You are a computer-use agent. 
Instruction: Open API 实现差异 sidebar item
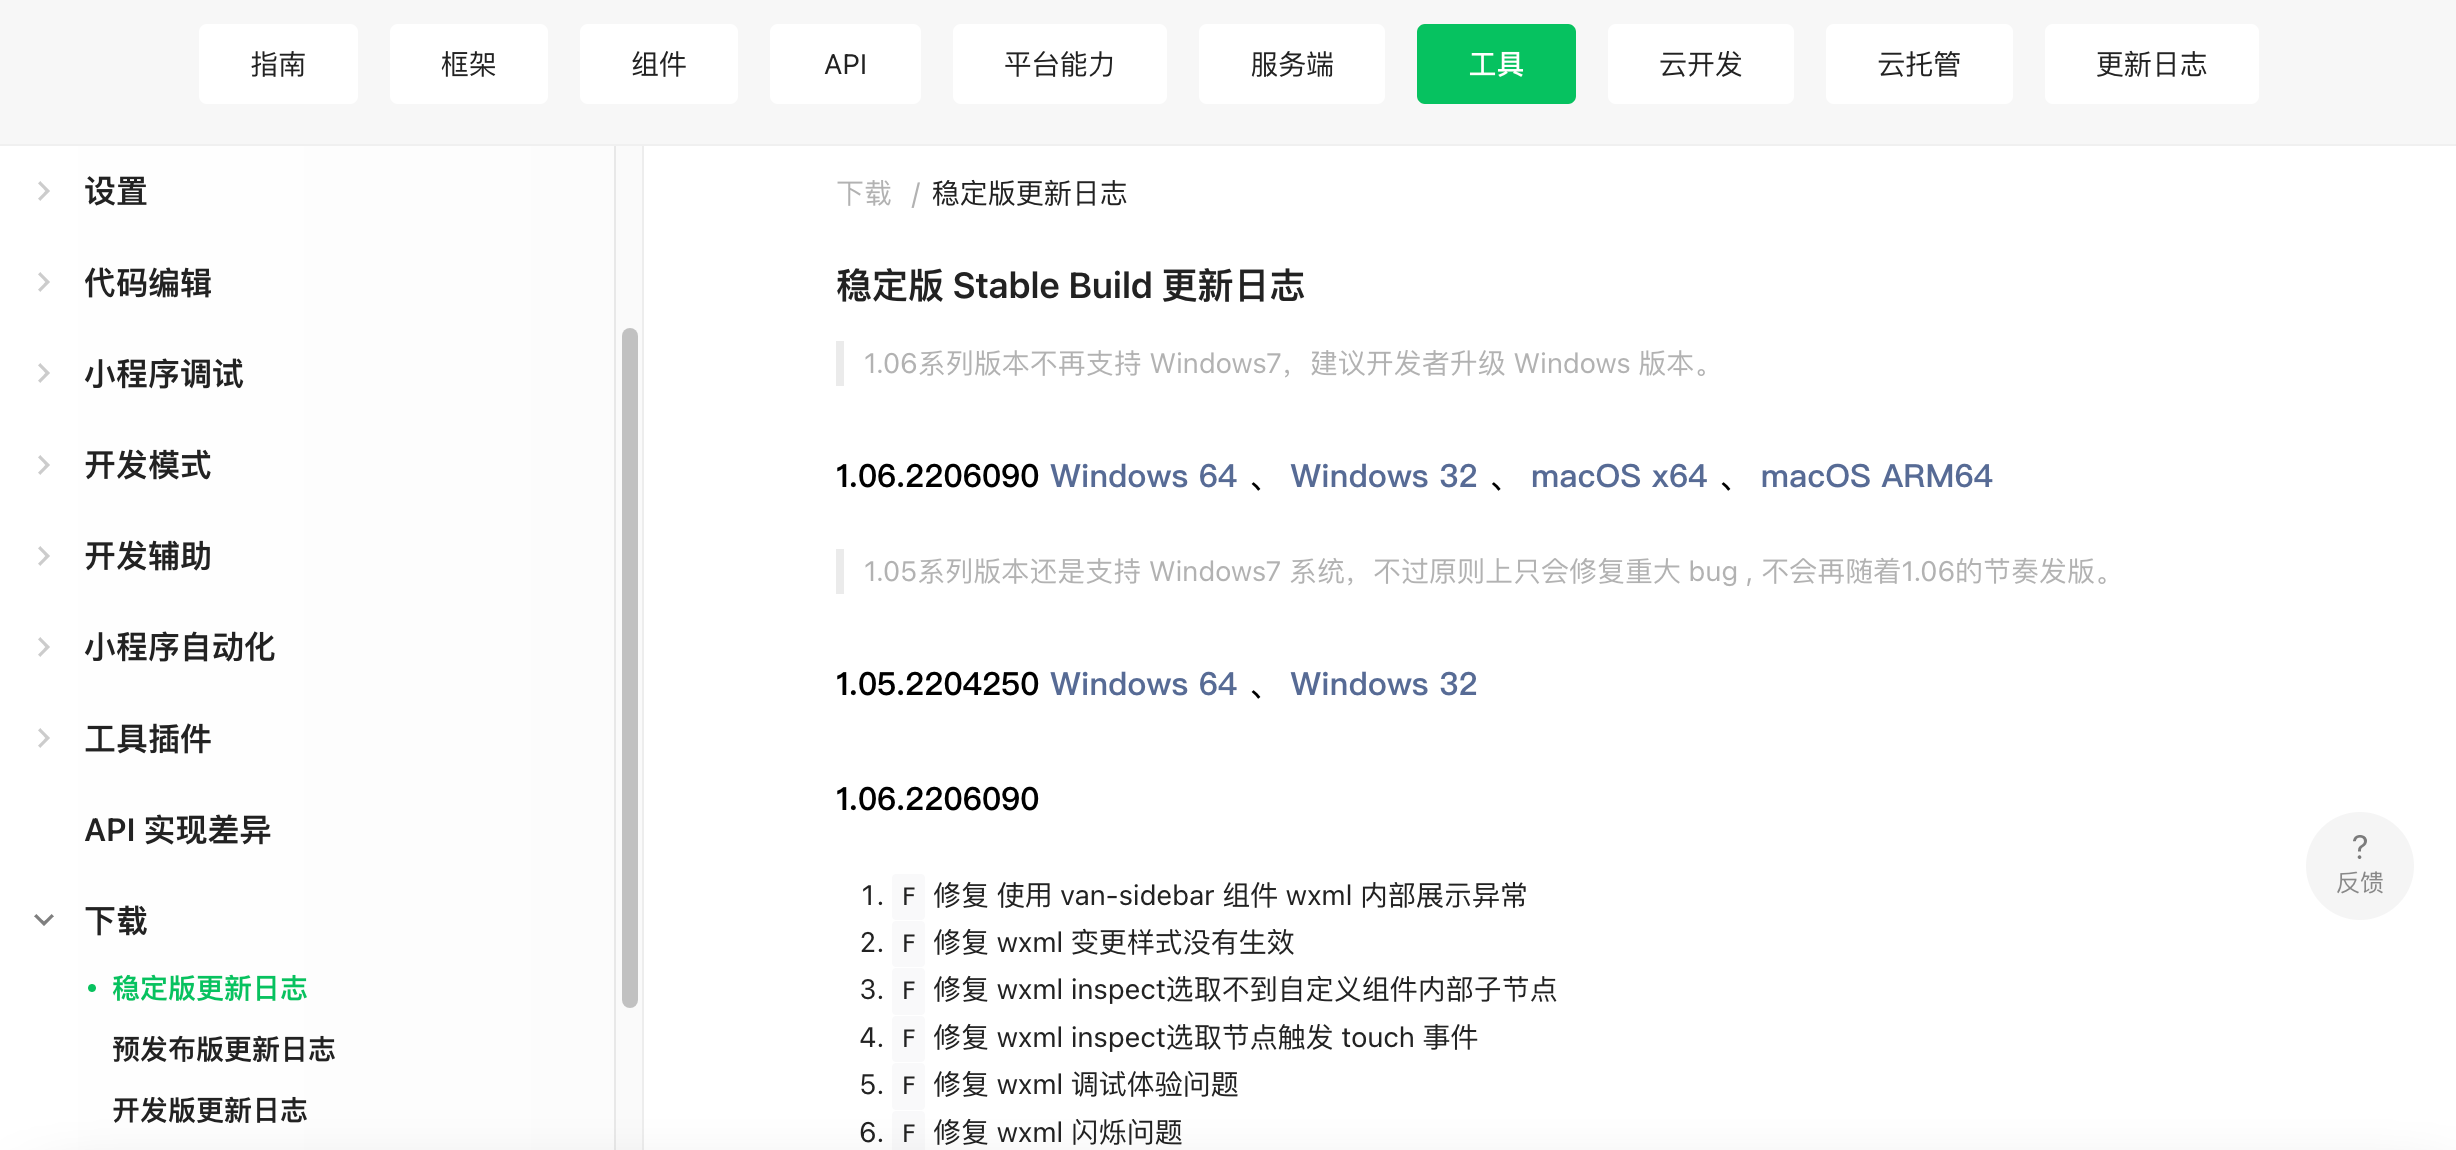(x=178, y=830)
